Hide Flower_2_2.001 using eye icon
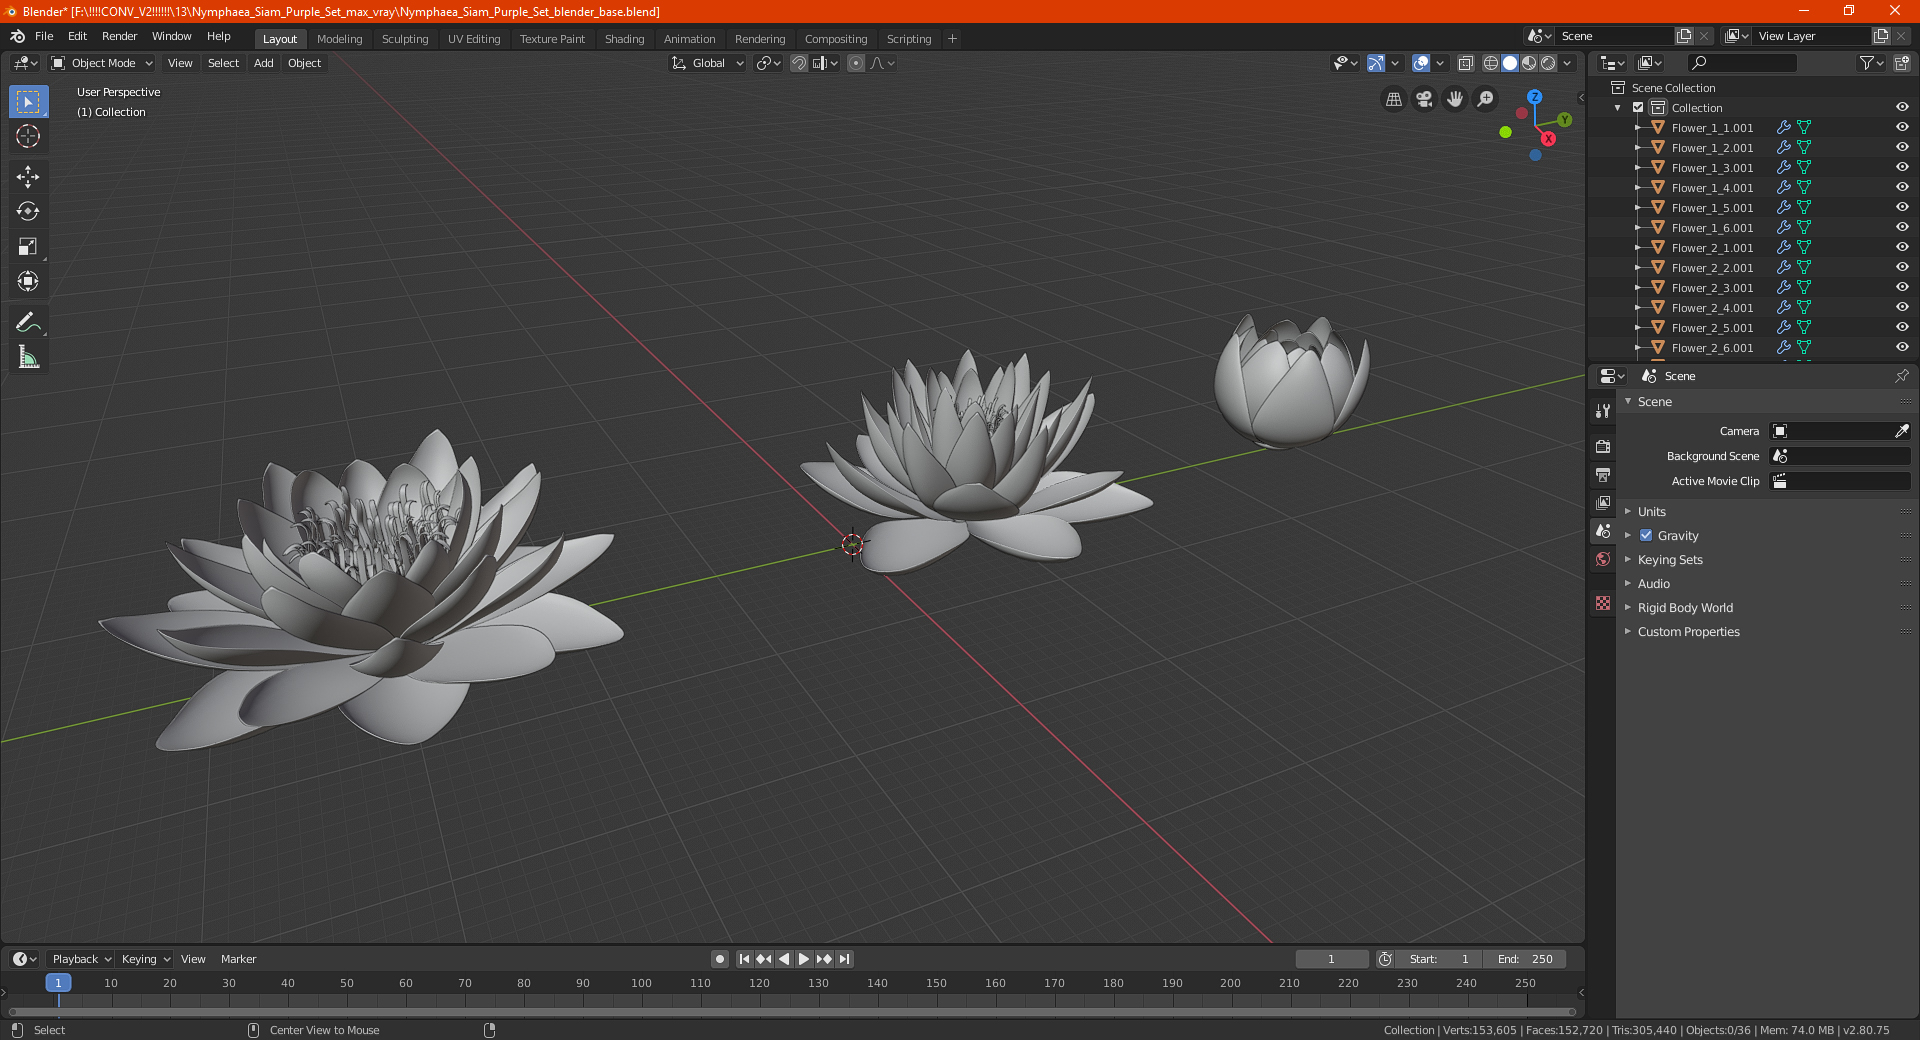This screenshot has width=1920, height=1040. (x=1902, y=268)
